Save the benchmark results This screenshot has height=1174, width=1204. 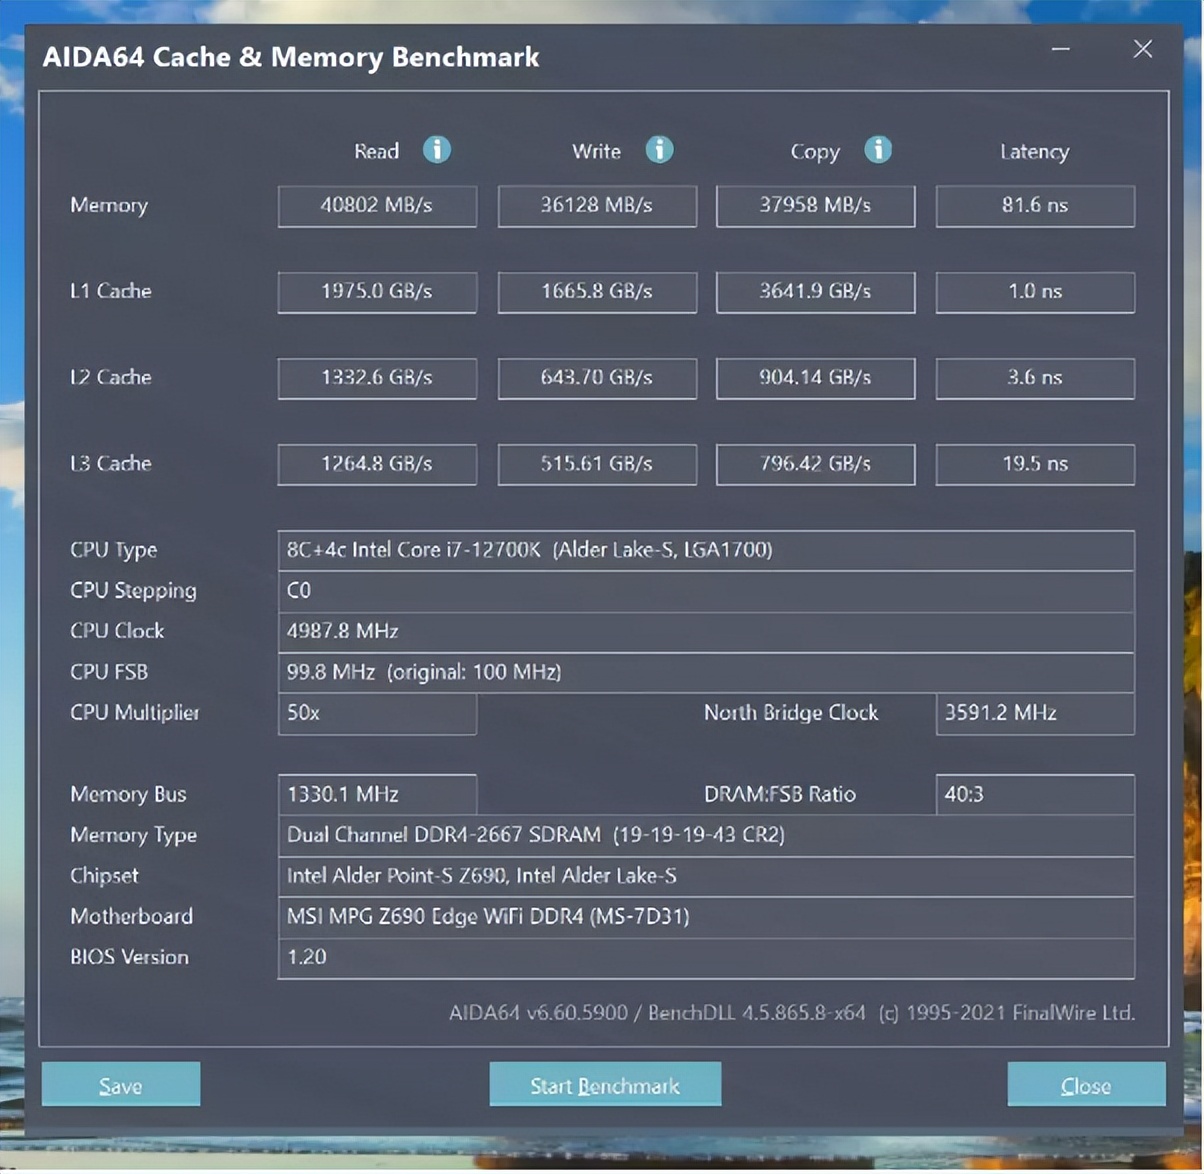121,1085
